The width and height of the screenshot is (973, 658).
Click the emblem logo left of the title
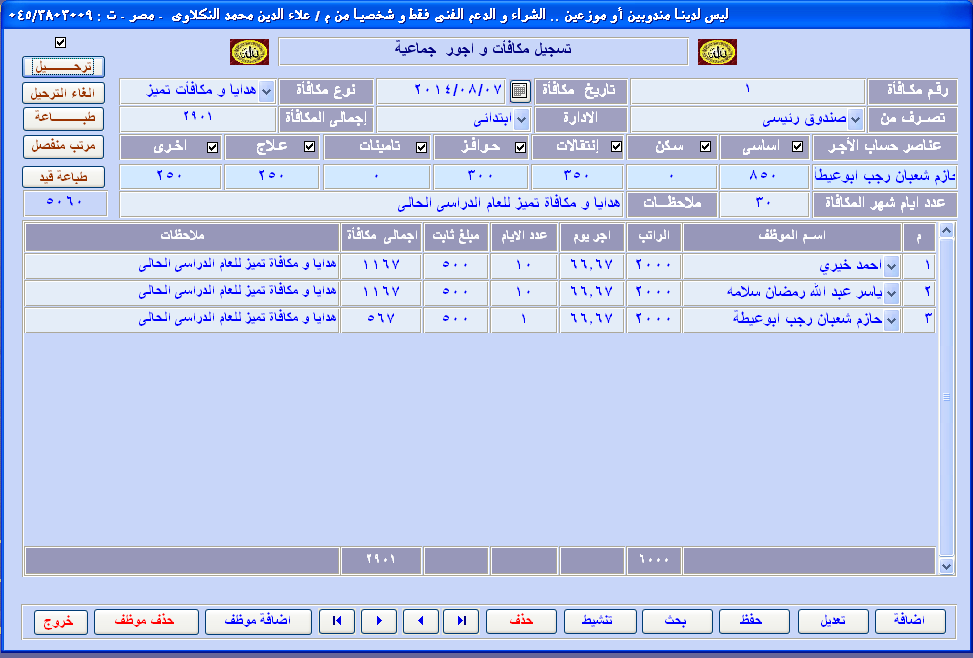[249, 51]
